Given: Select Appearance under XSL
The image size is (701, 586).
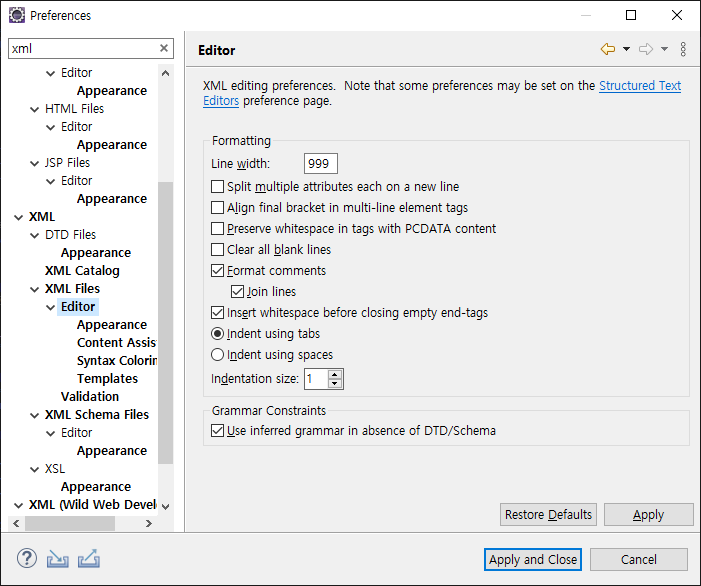Looking at the screenshot, I should coord(96,486).
